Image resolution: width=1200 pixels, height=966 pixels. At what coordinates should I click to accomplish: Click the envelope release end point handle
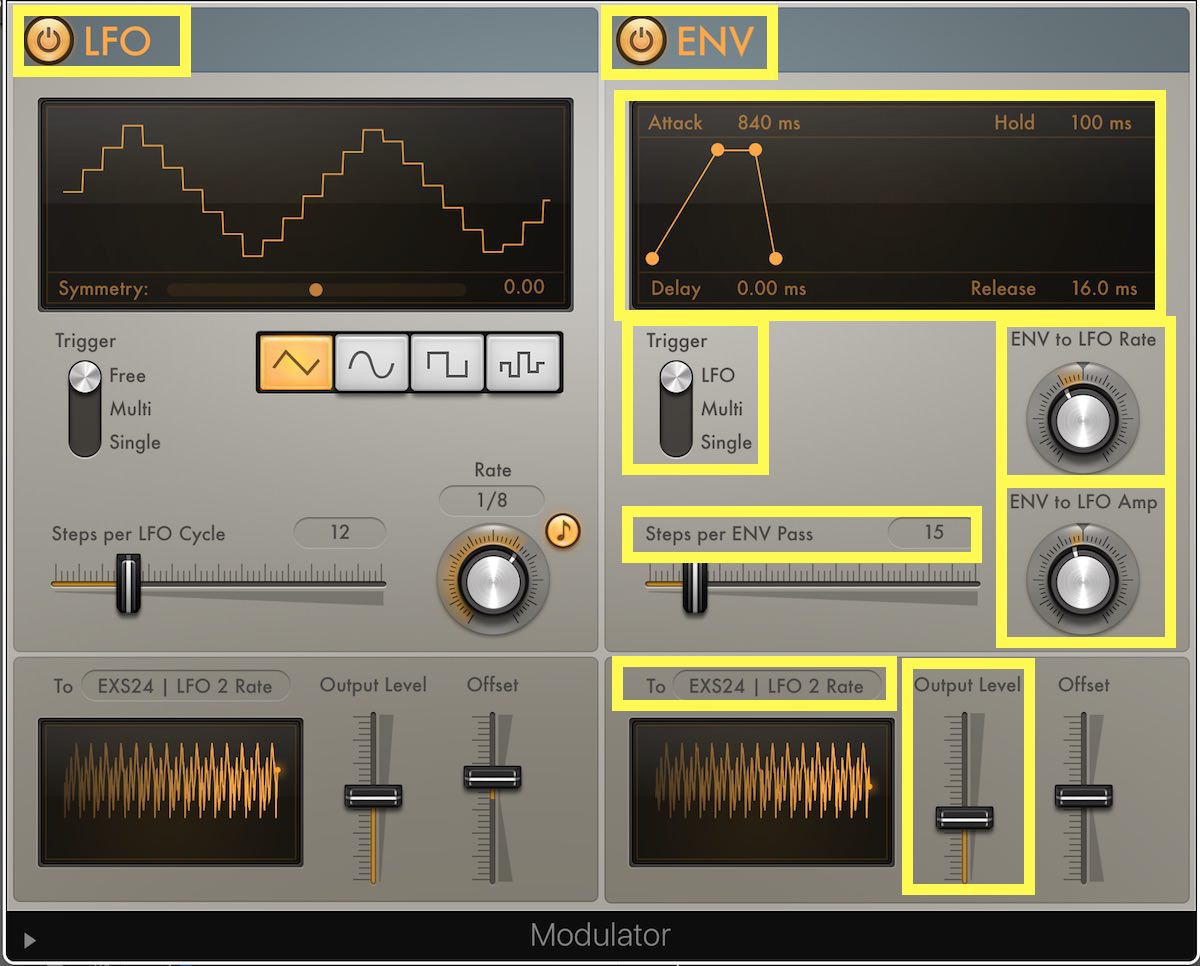[775, 259]
